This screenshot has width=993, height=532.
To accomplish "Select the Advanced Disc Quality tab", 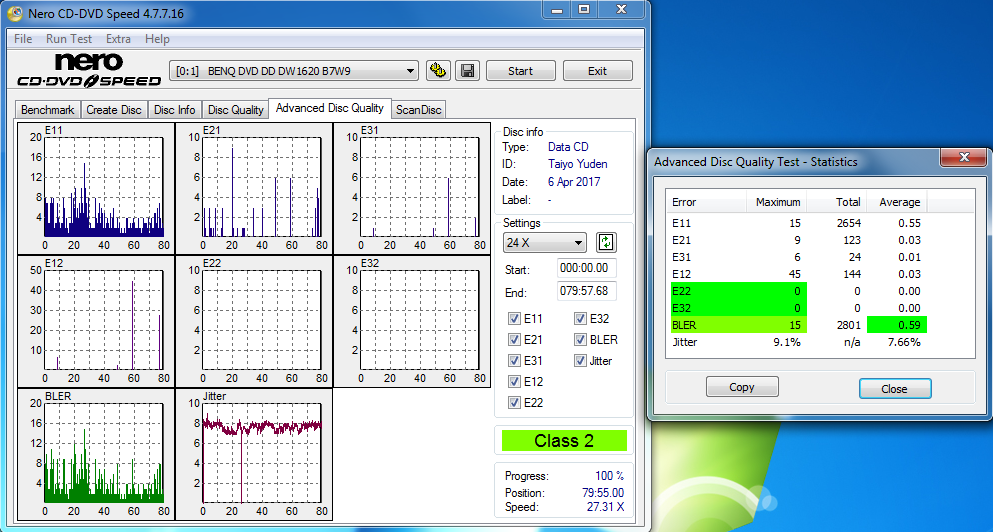I will 330,108.
